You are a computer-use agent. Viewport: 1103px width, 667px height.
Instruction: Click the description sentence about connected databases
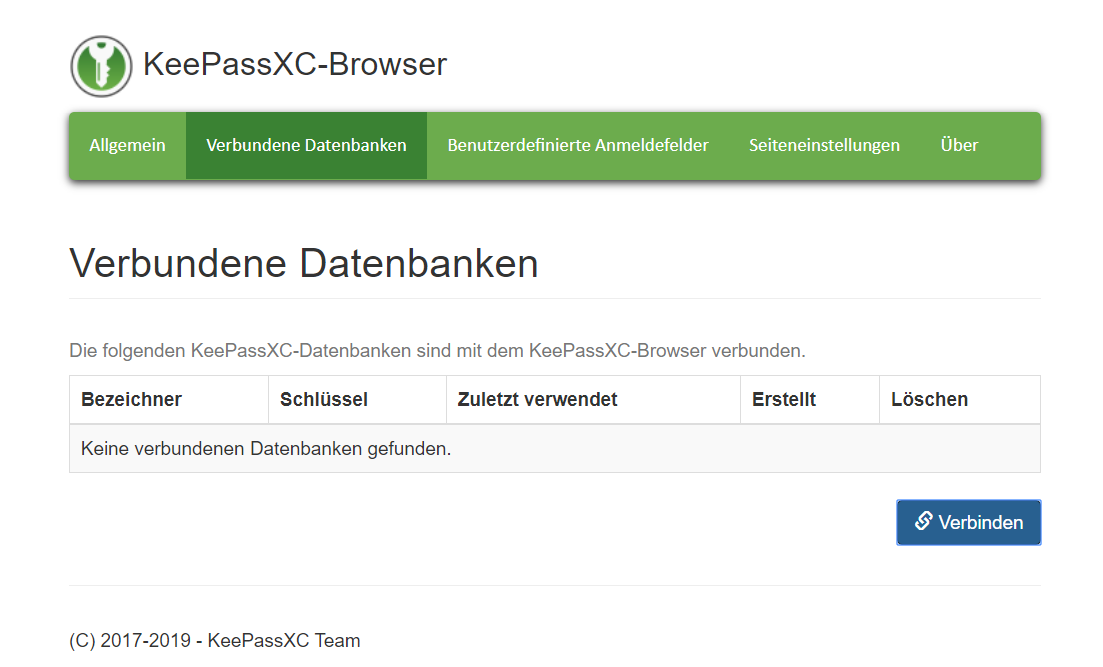(437, 350)
